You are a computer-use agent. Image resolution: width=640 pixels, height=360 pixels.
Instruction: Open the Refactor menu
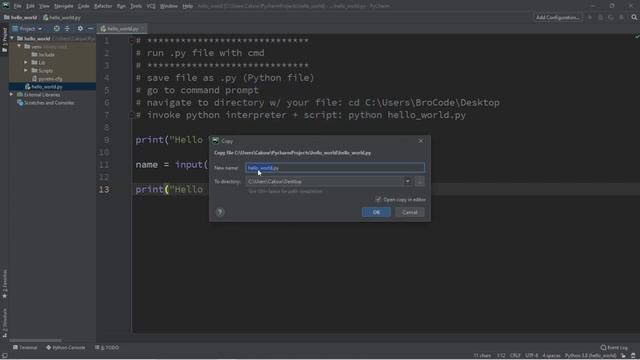tap(103, 6)
